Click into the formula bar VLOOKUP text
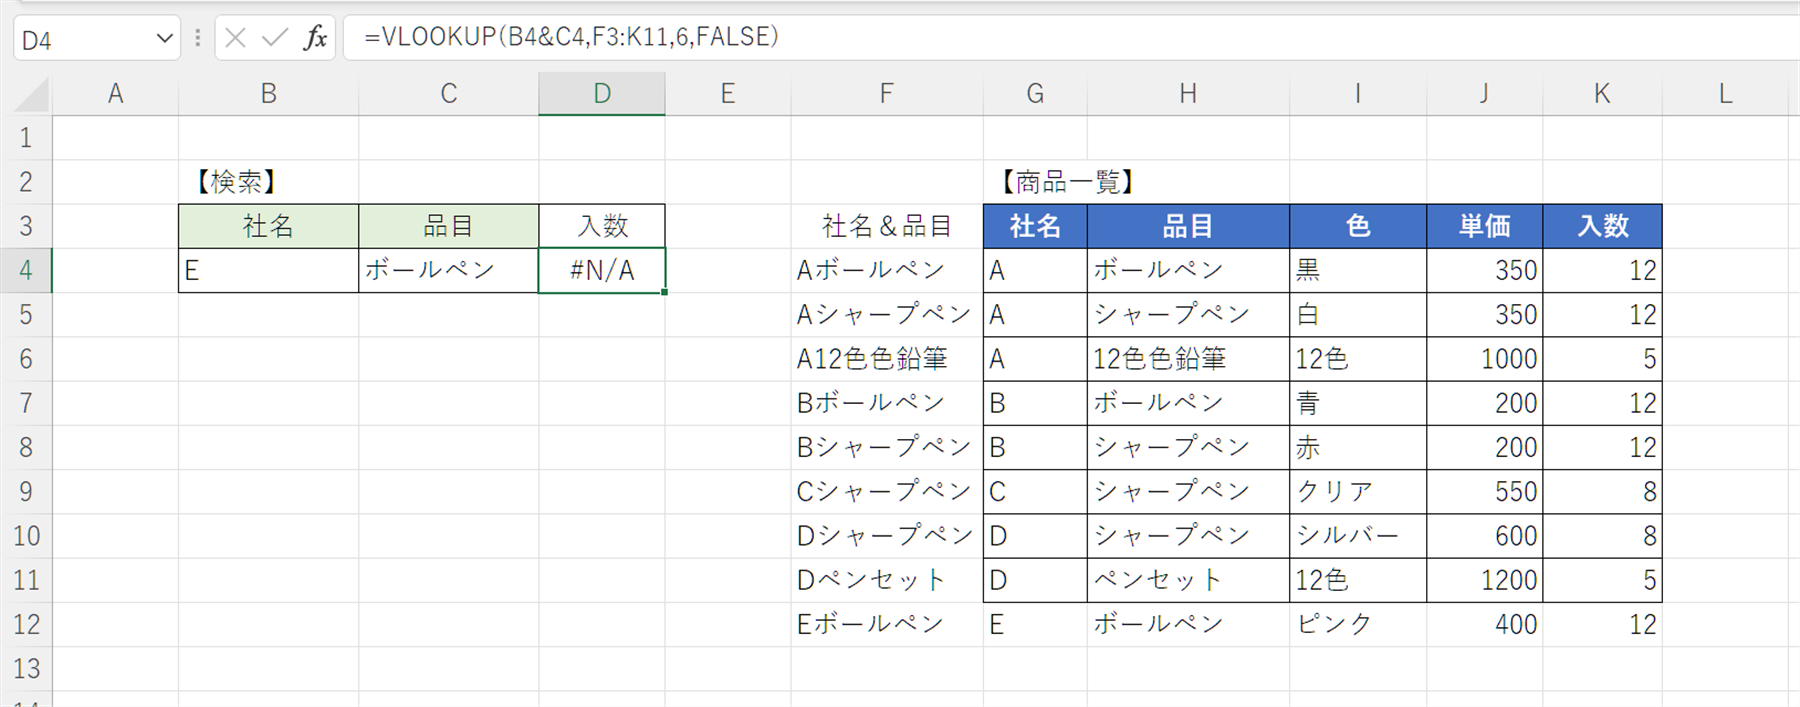The height and width of the screenshot is (707, 1800). tap(571, 37)
